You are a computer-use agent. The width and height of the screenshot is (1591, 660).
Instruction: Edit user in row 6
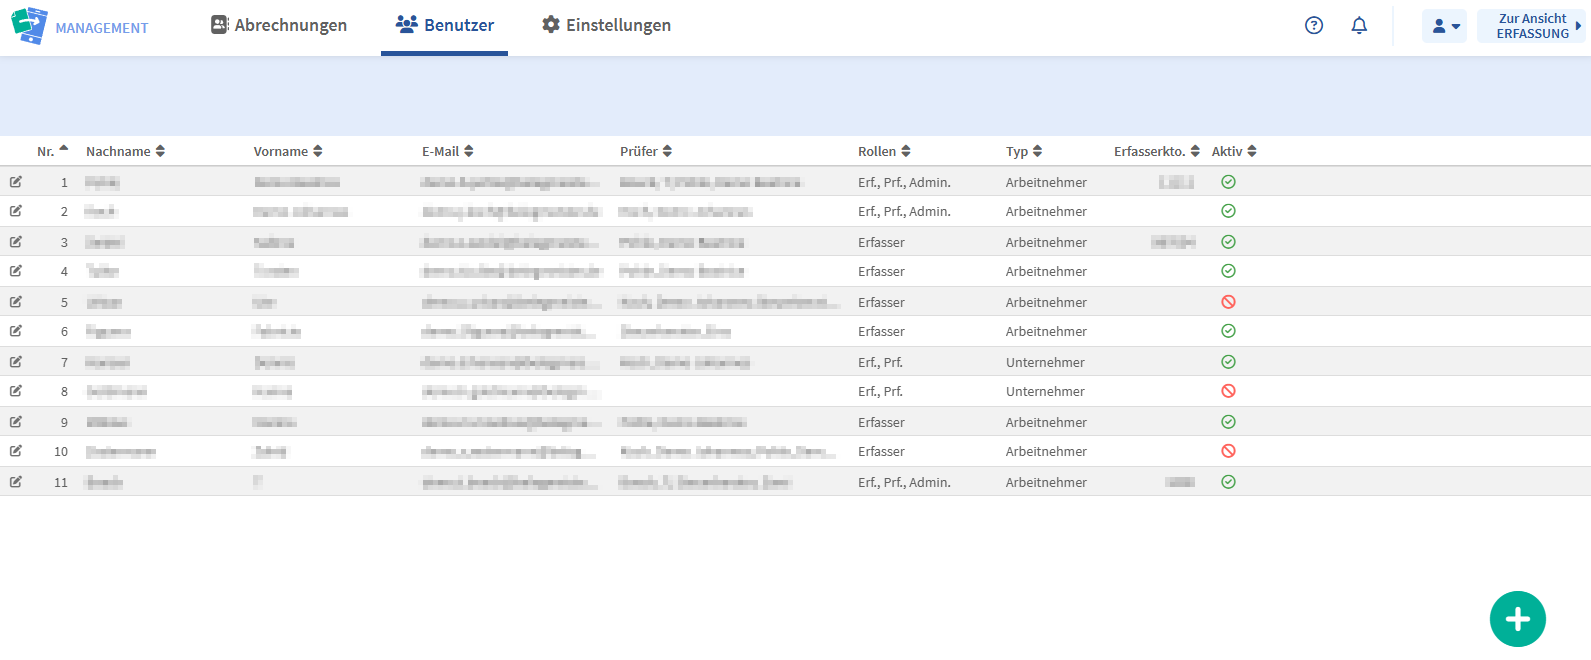click(16, 331)
